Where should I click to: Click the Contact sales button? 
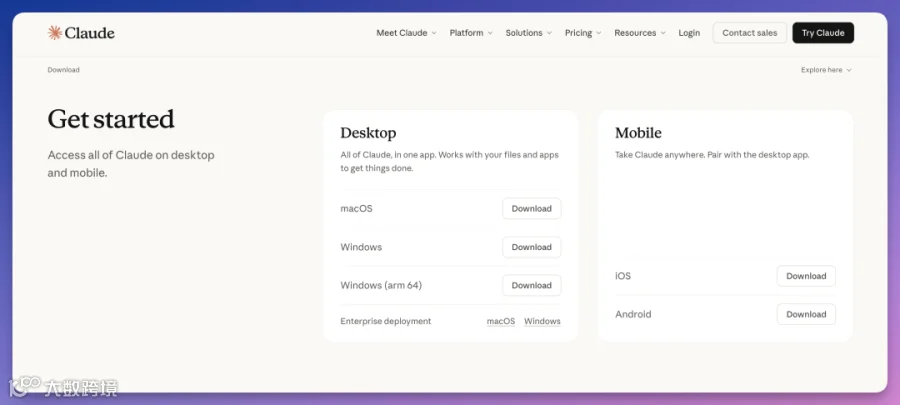pyautogui.click(x=750, y=33)
